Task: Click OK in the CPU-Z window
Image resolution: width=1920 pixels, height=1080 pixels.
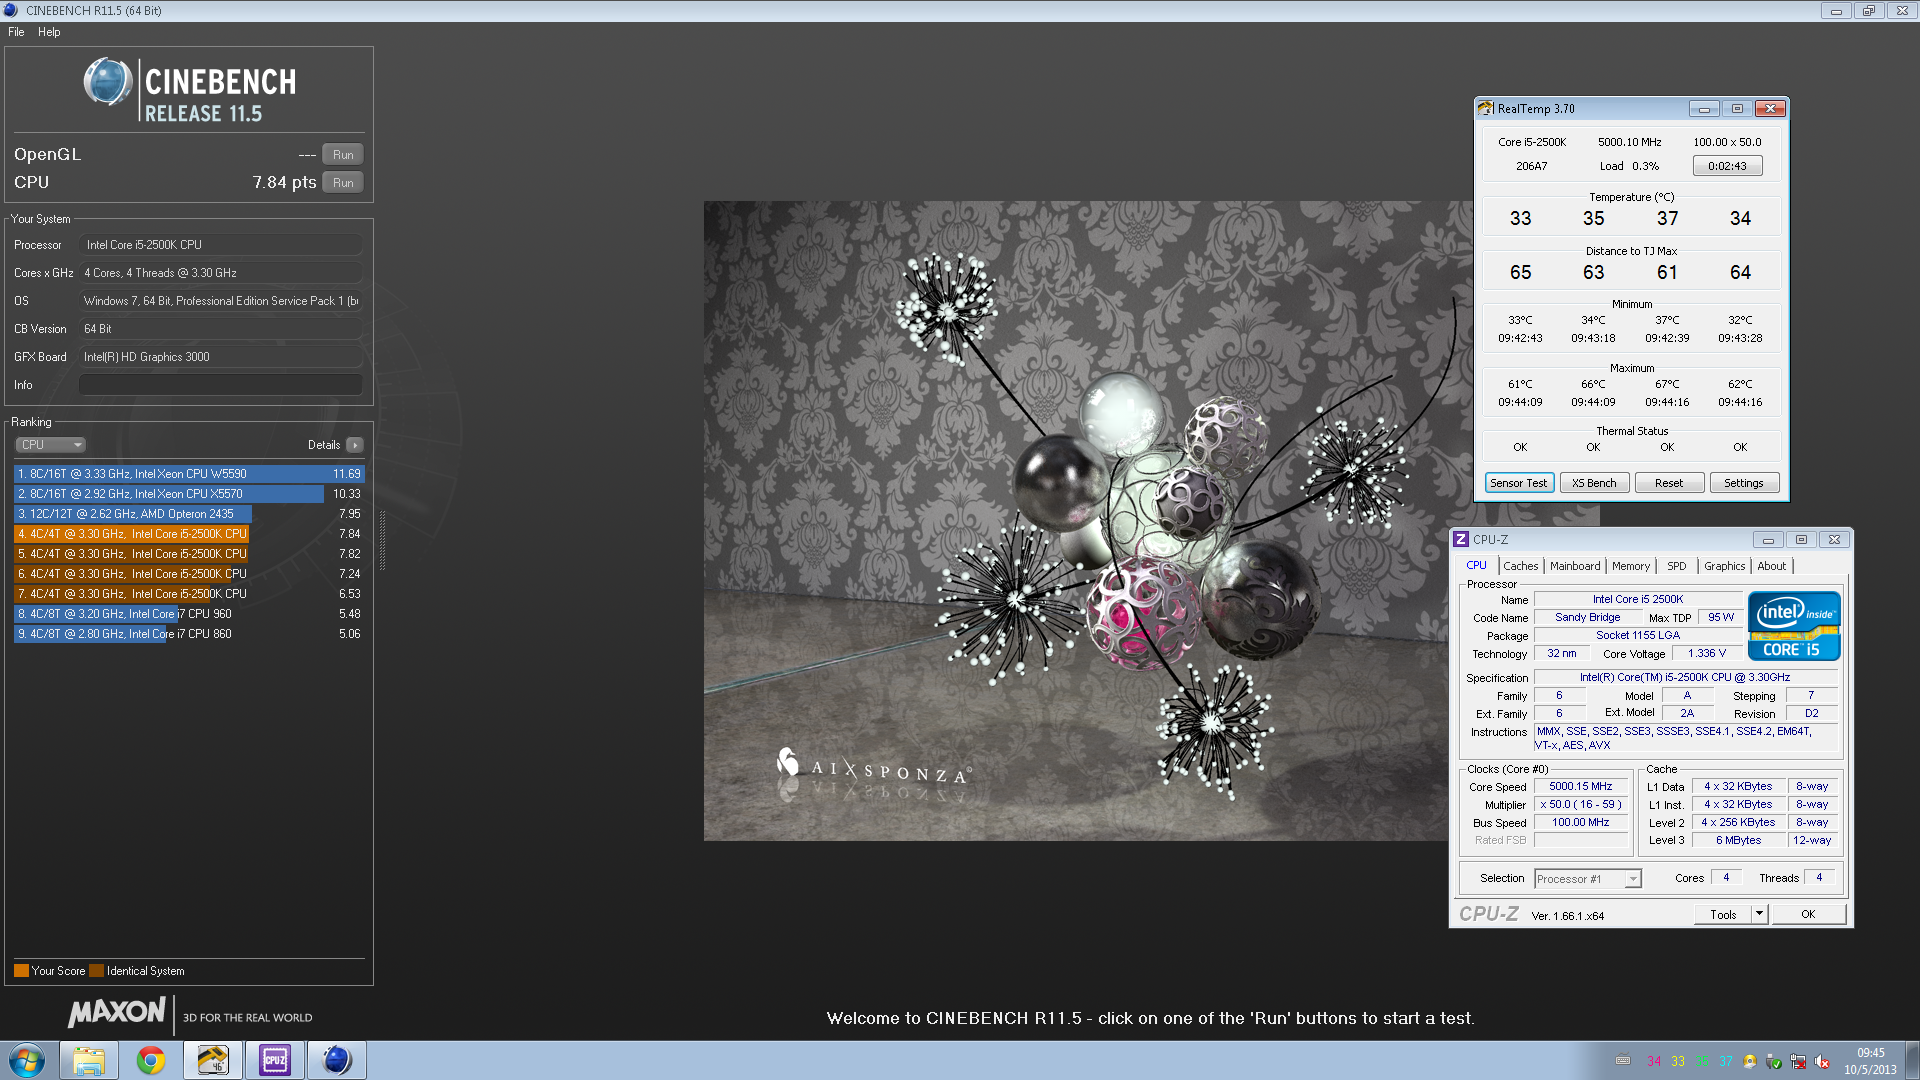Action: tap(1808, 914)
